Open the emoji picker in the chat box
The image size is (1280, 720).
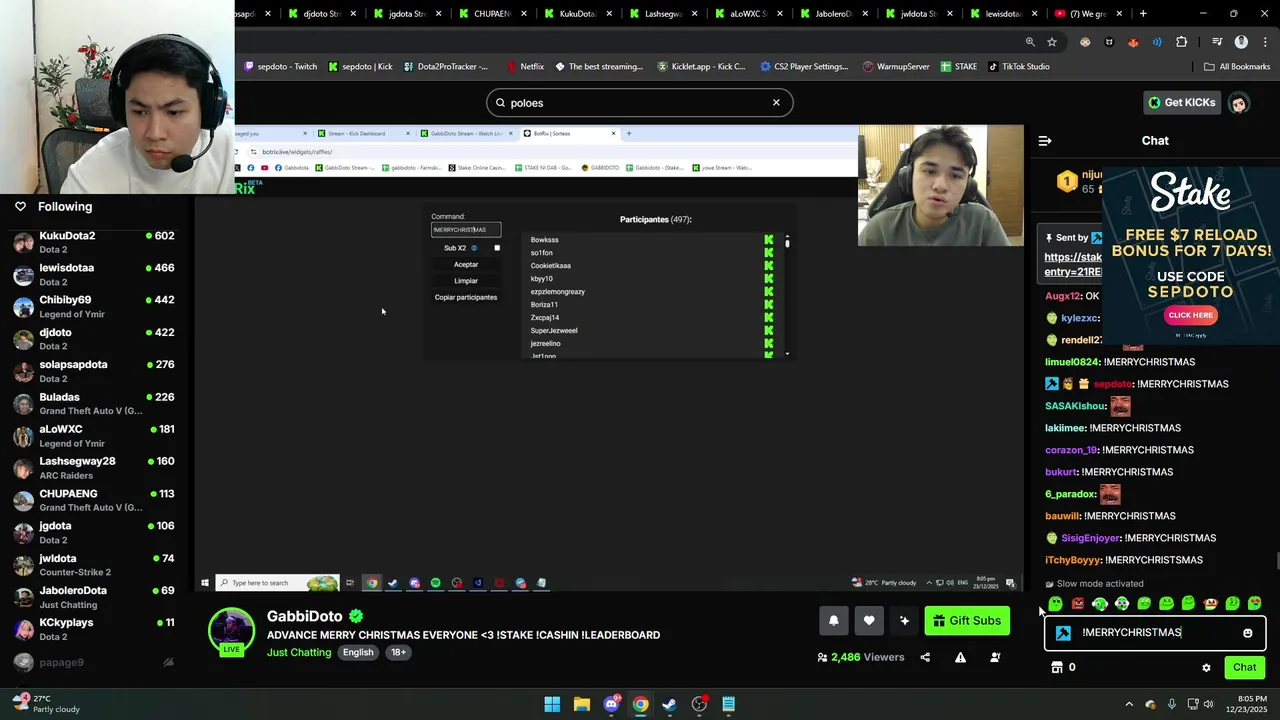tap(1247, 633)
